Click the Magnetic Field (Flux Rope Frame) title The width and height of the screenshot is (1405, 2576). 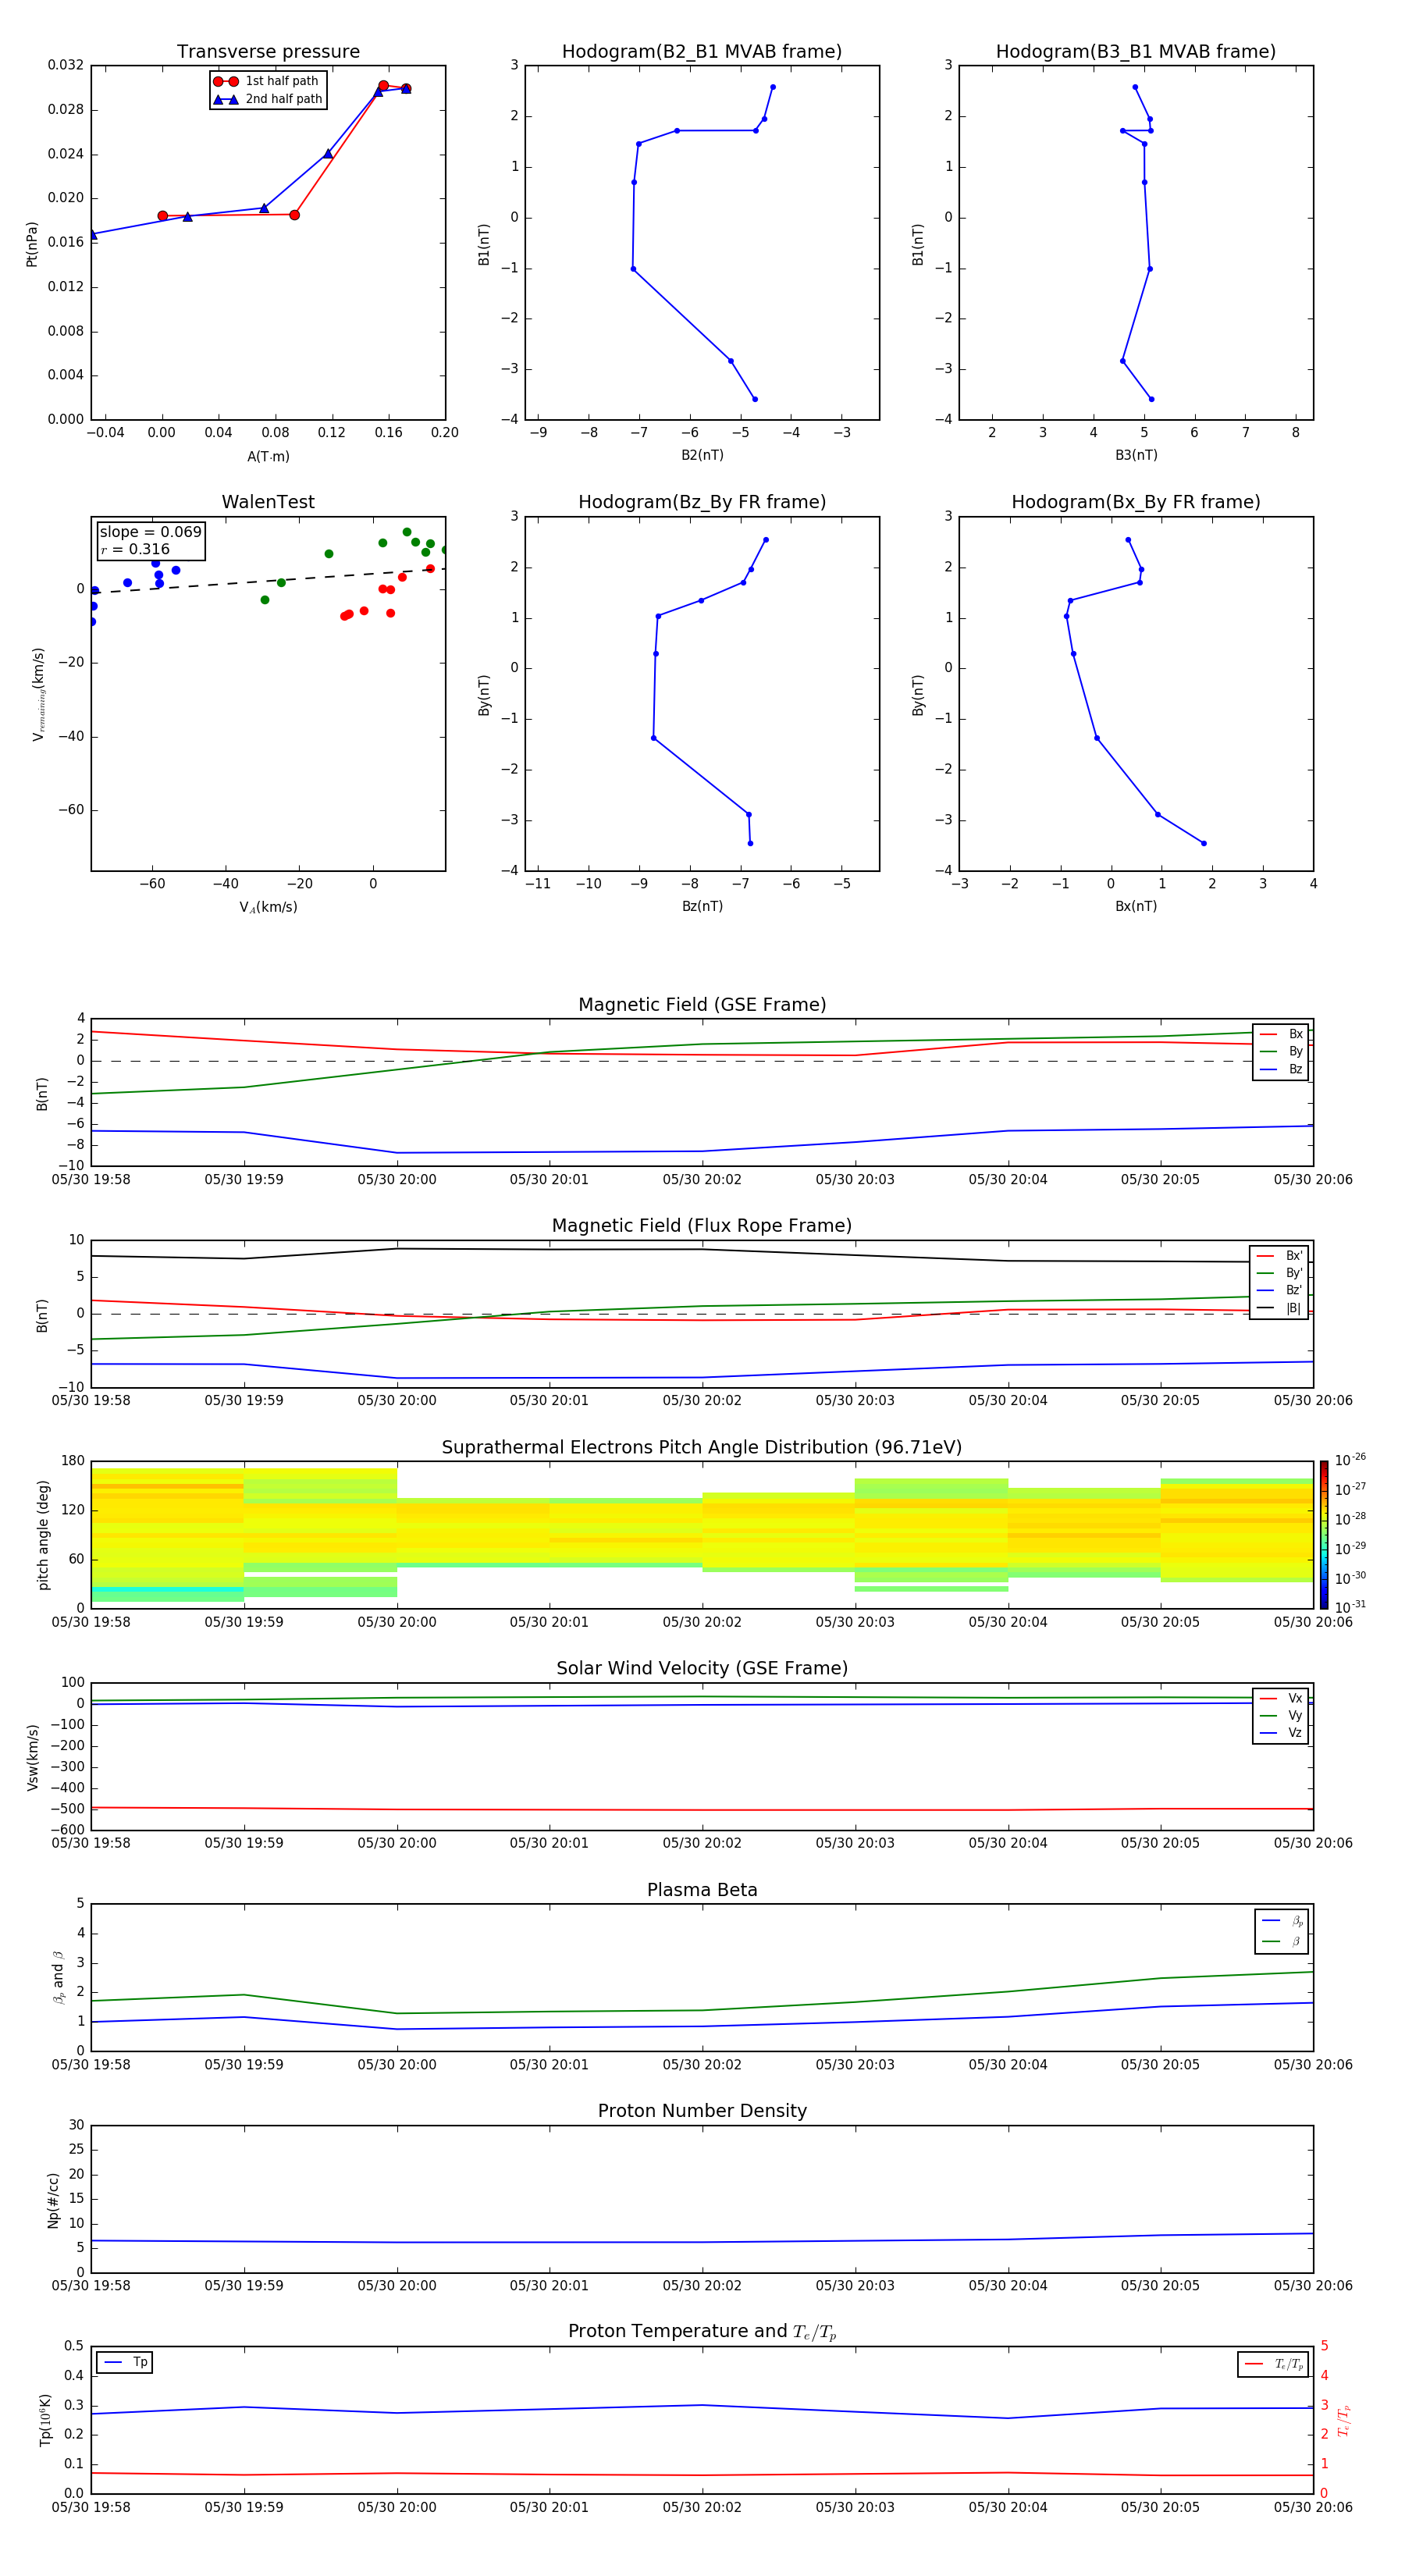tap(701, 1226)
